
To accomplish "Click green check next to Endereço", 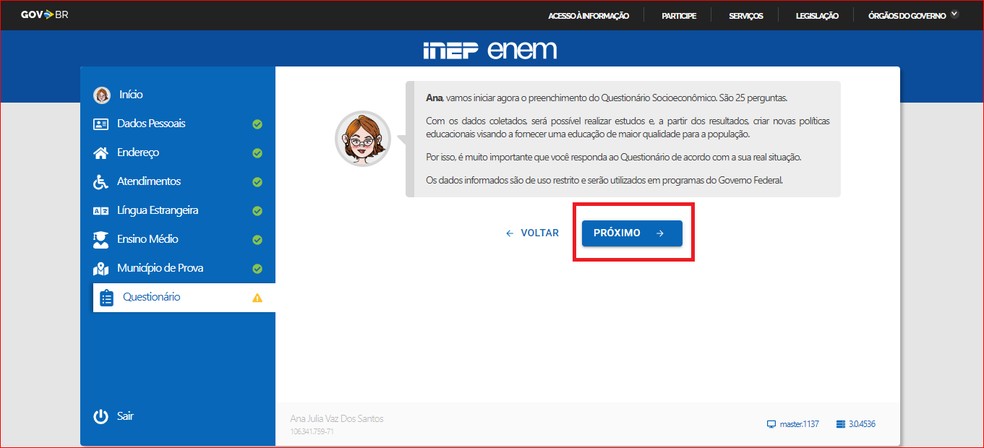I will coord(257,153).
